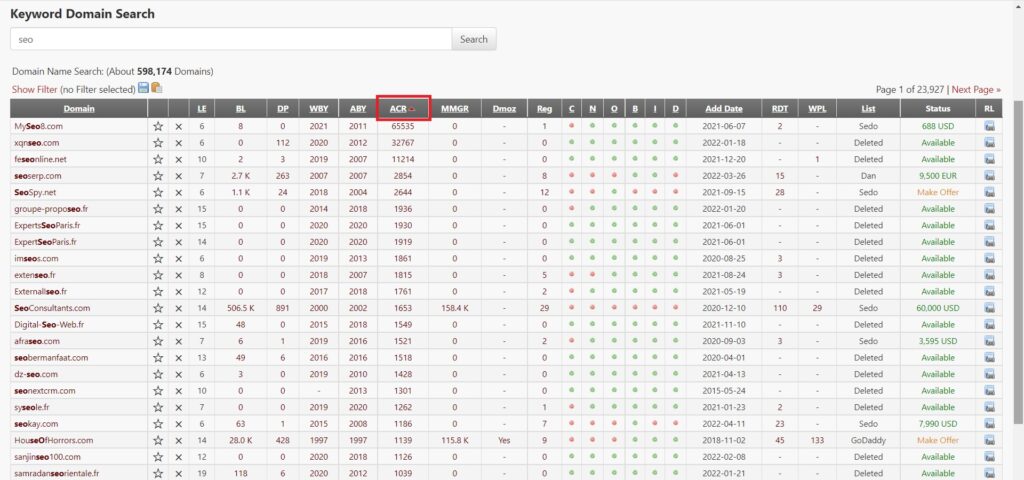The width and height of the screenshot is (1024, 480).
Task: Click the page vertical scrollbar
Action: pyautogui.click(x=1018, y=261)
